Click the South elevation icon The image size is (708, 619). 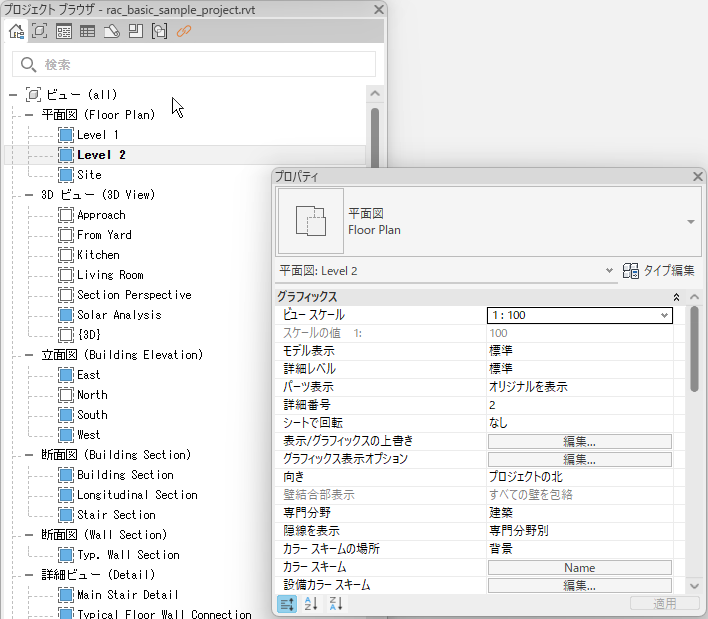pos(66,414)
